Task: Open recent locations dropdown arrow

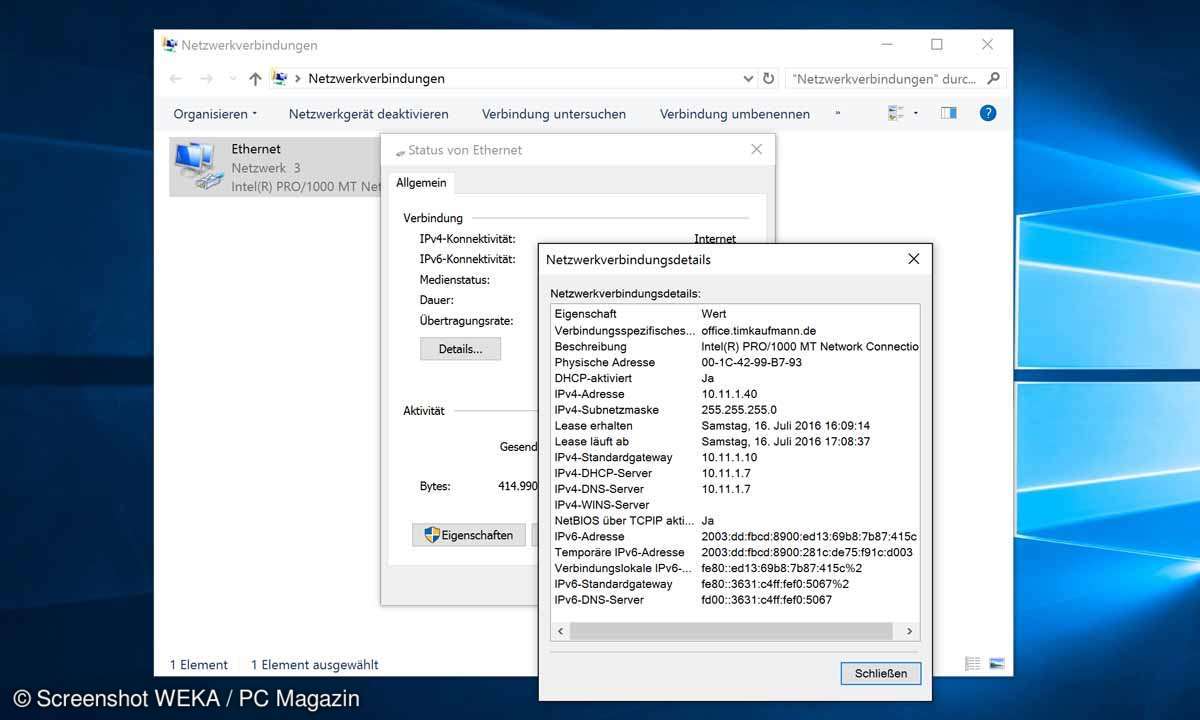Action: point(233,78)
